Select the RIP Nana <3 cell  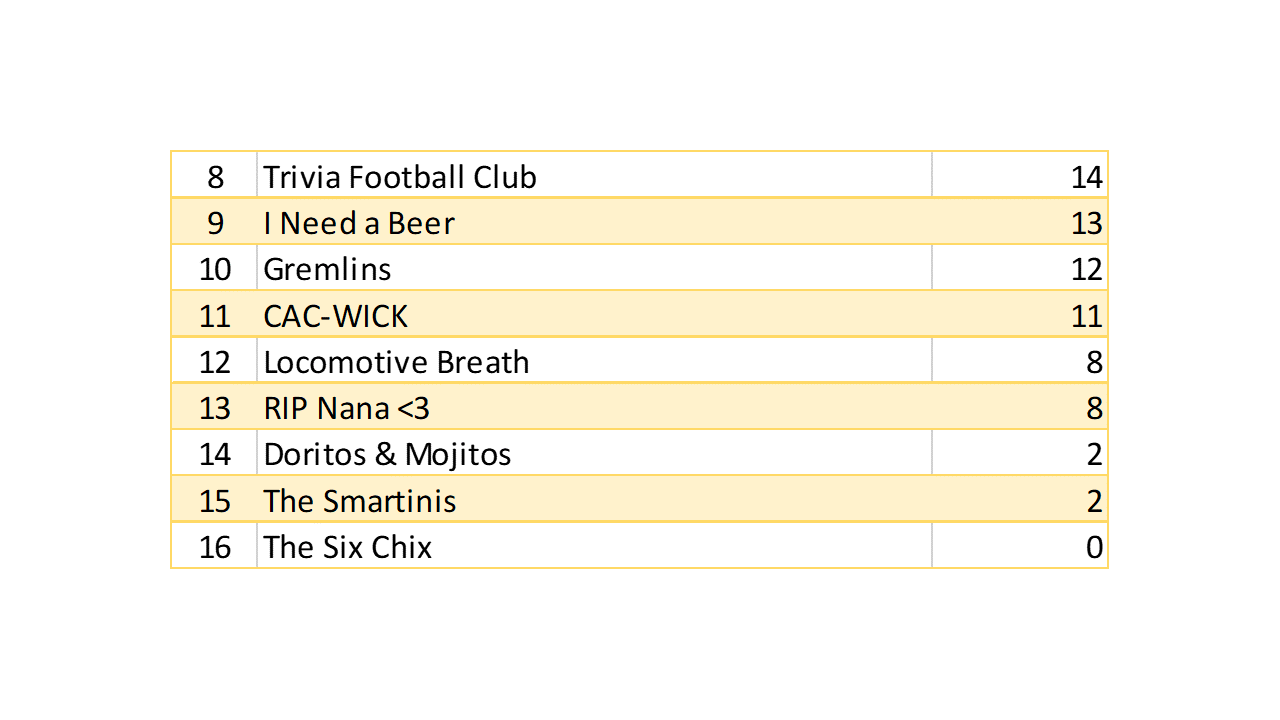(346, 408)
